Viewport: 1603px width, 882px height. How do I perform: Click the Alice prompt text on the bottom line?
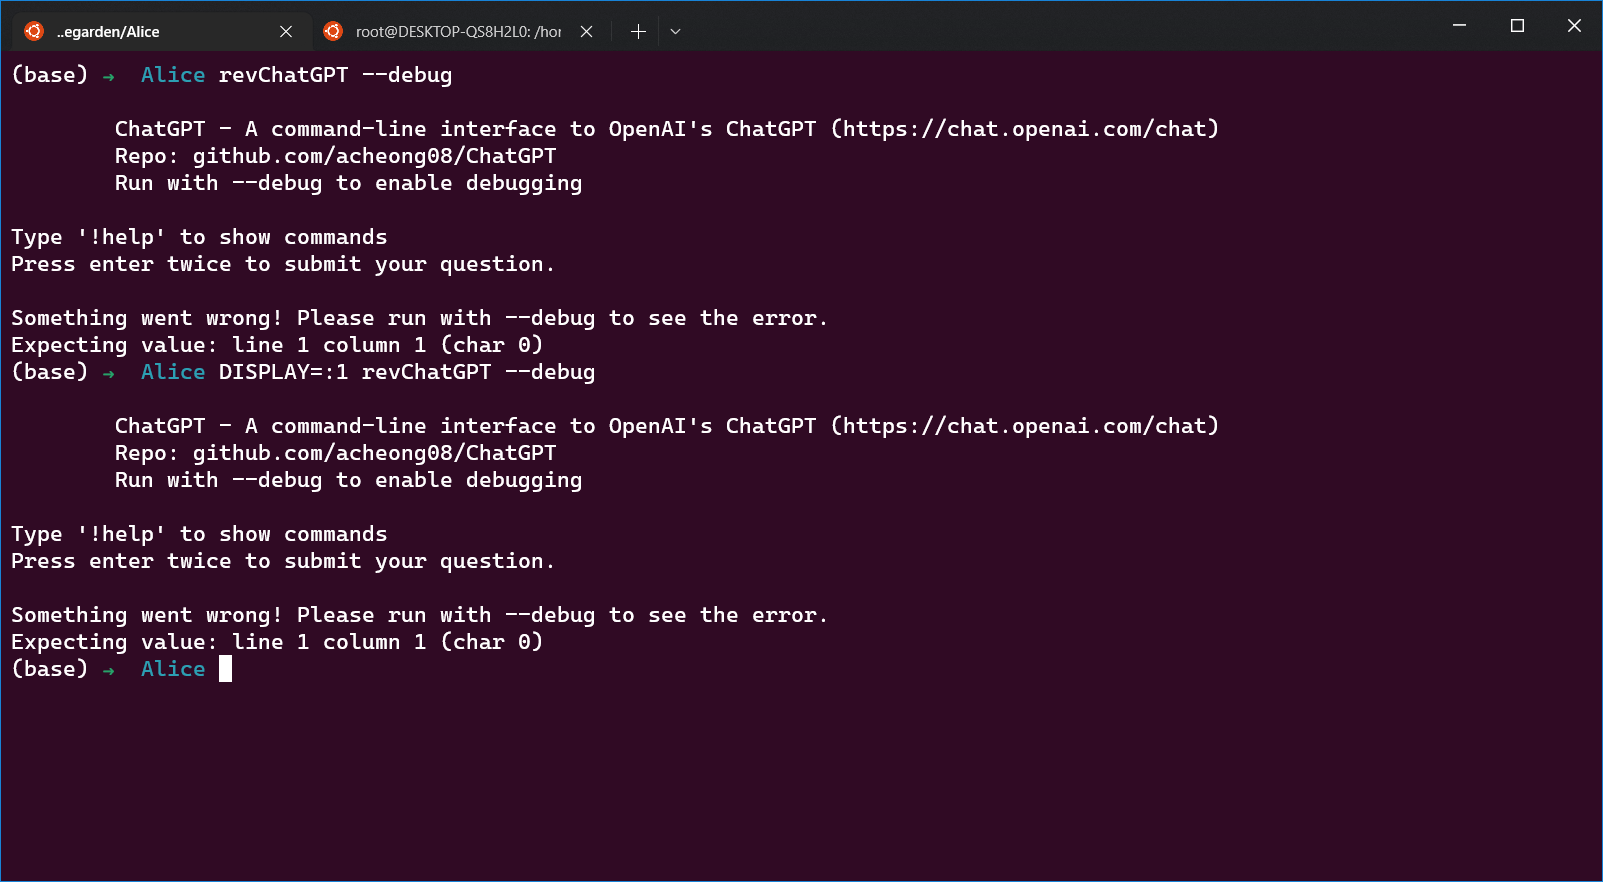[x=172, y=668]
